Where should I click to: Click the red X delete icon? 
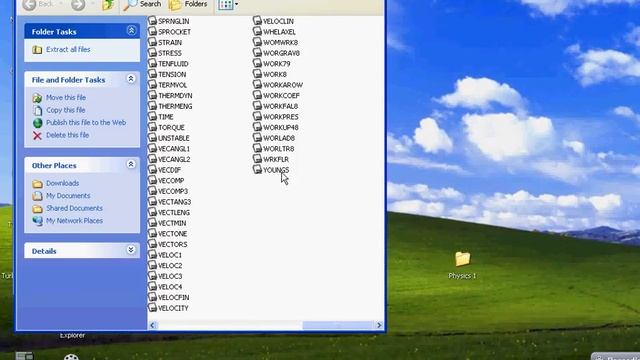click(x=37, y=136)
